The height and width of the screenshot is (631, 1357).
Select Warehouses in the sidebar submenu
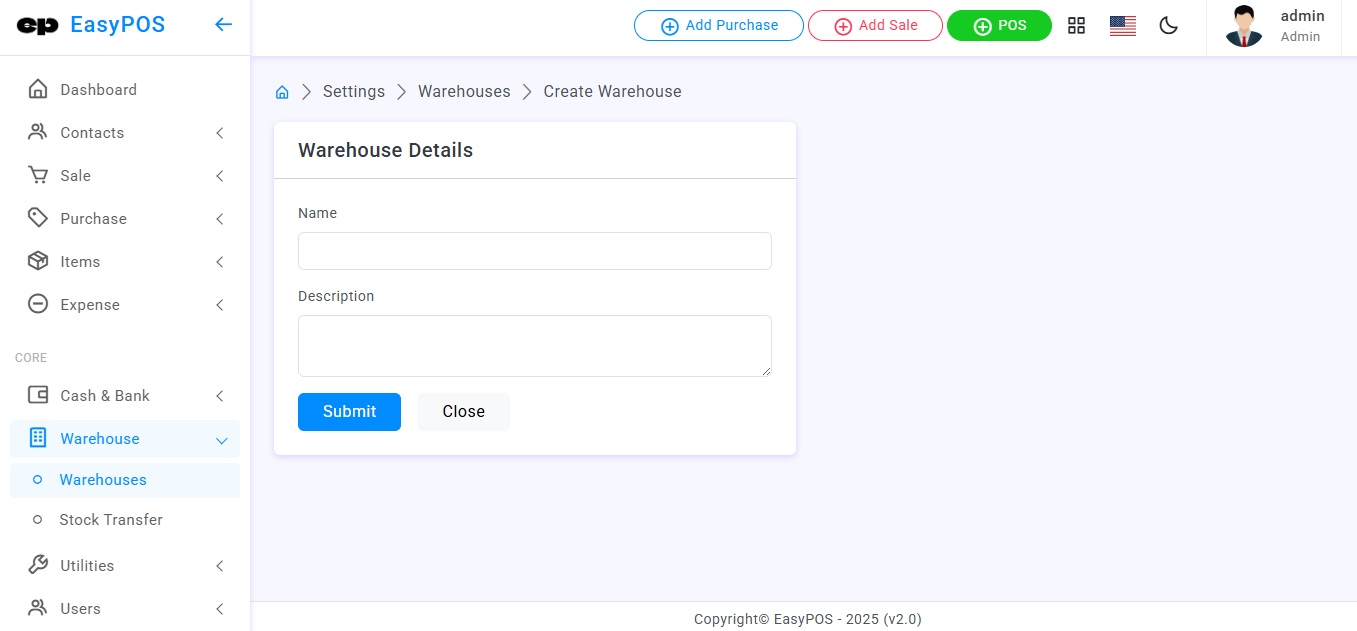point(103,480)
